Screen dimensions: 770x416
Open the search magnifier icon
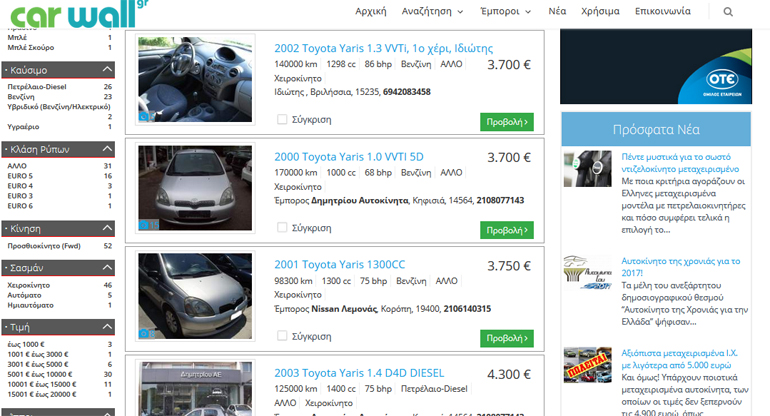point(728,12)
